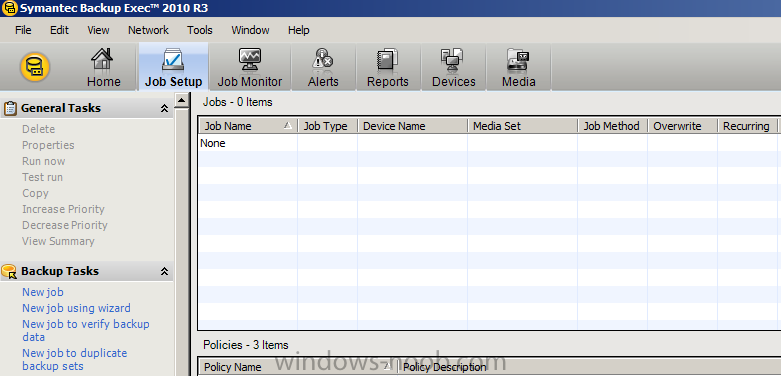Click the General Tasks section header
The width and height of the screenshot is (781, 376).
87,108
